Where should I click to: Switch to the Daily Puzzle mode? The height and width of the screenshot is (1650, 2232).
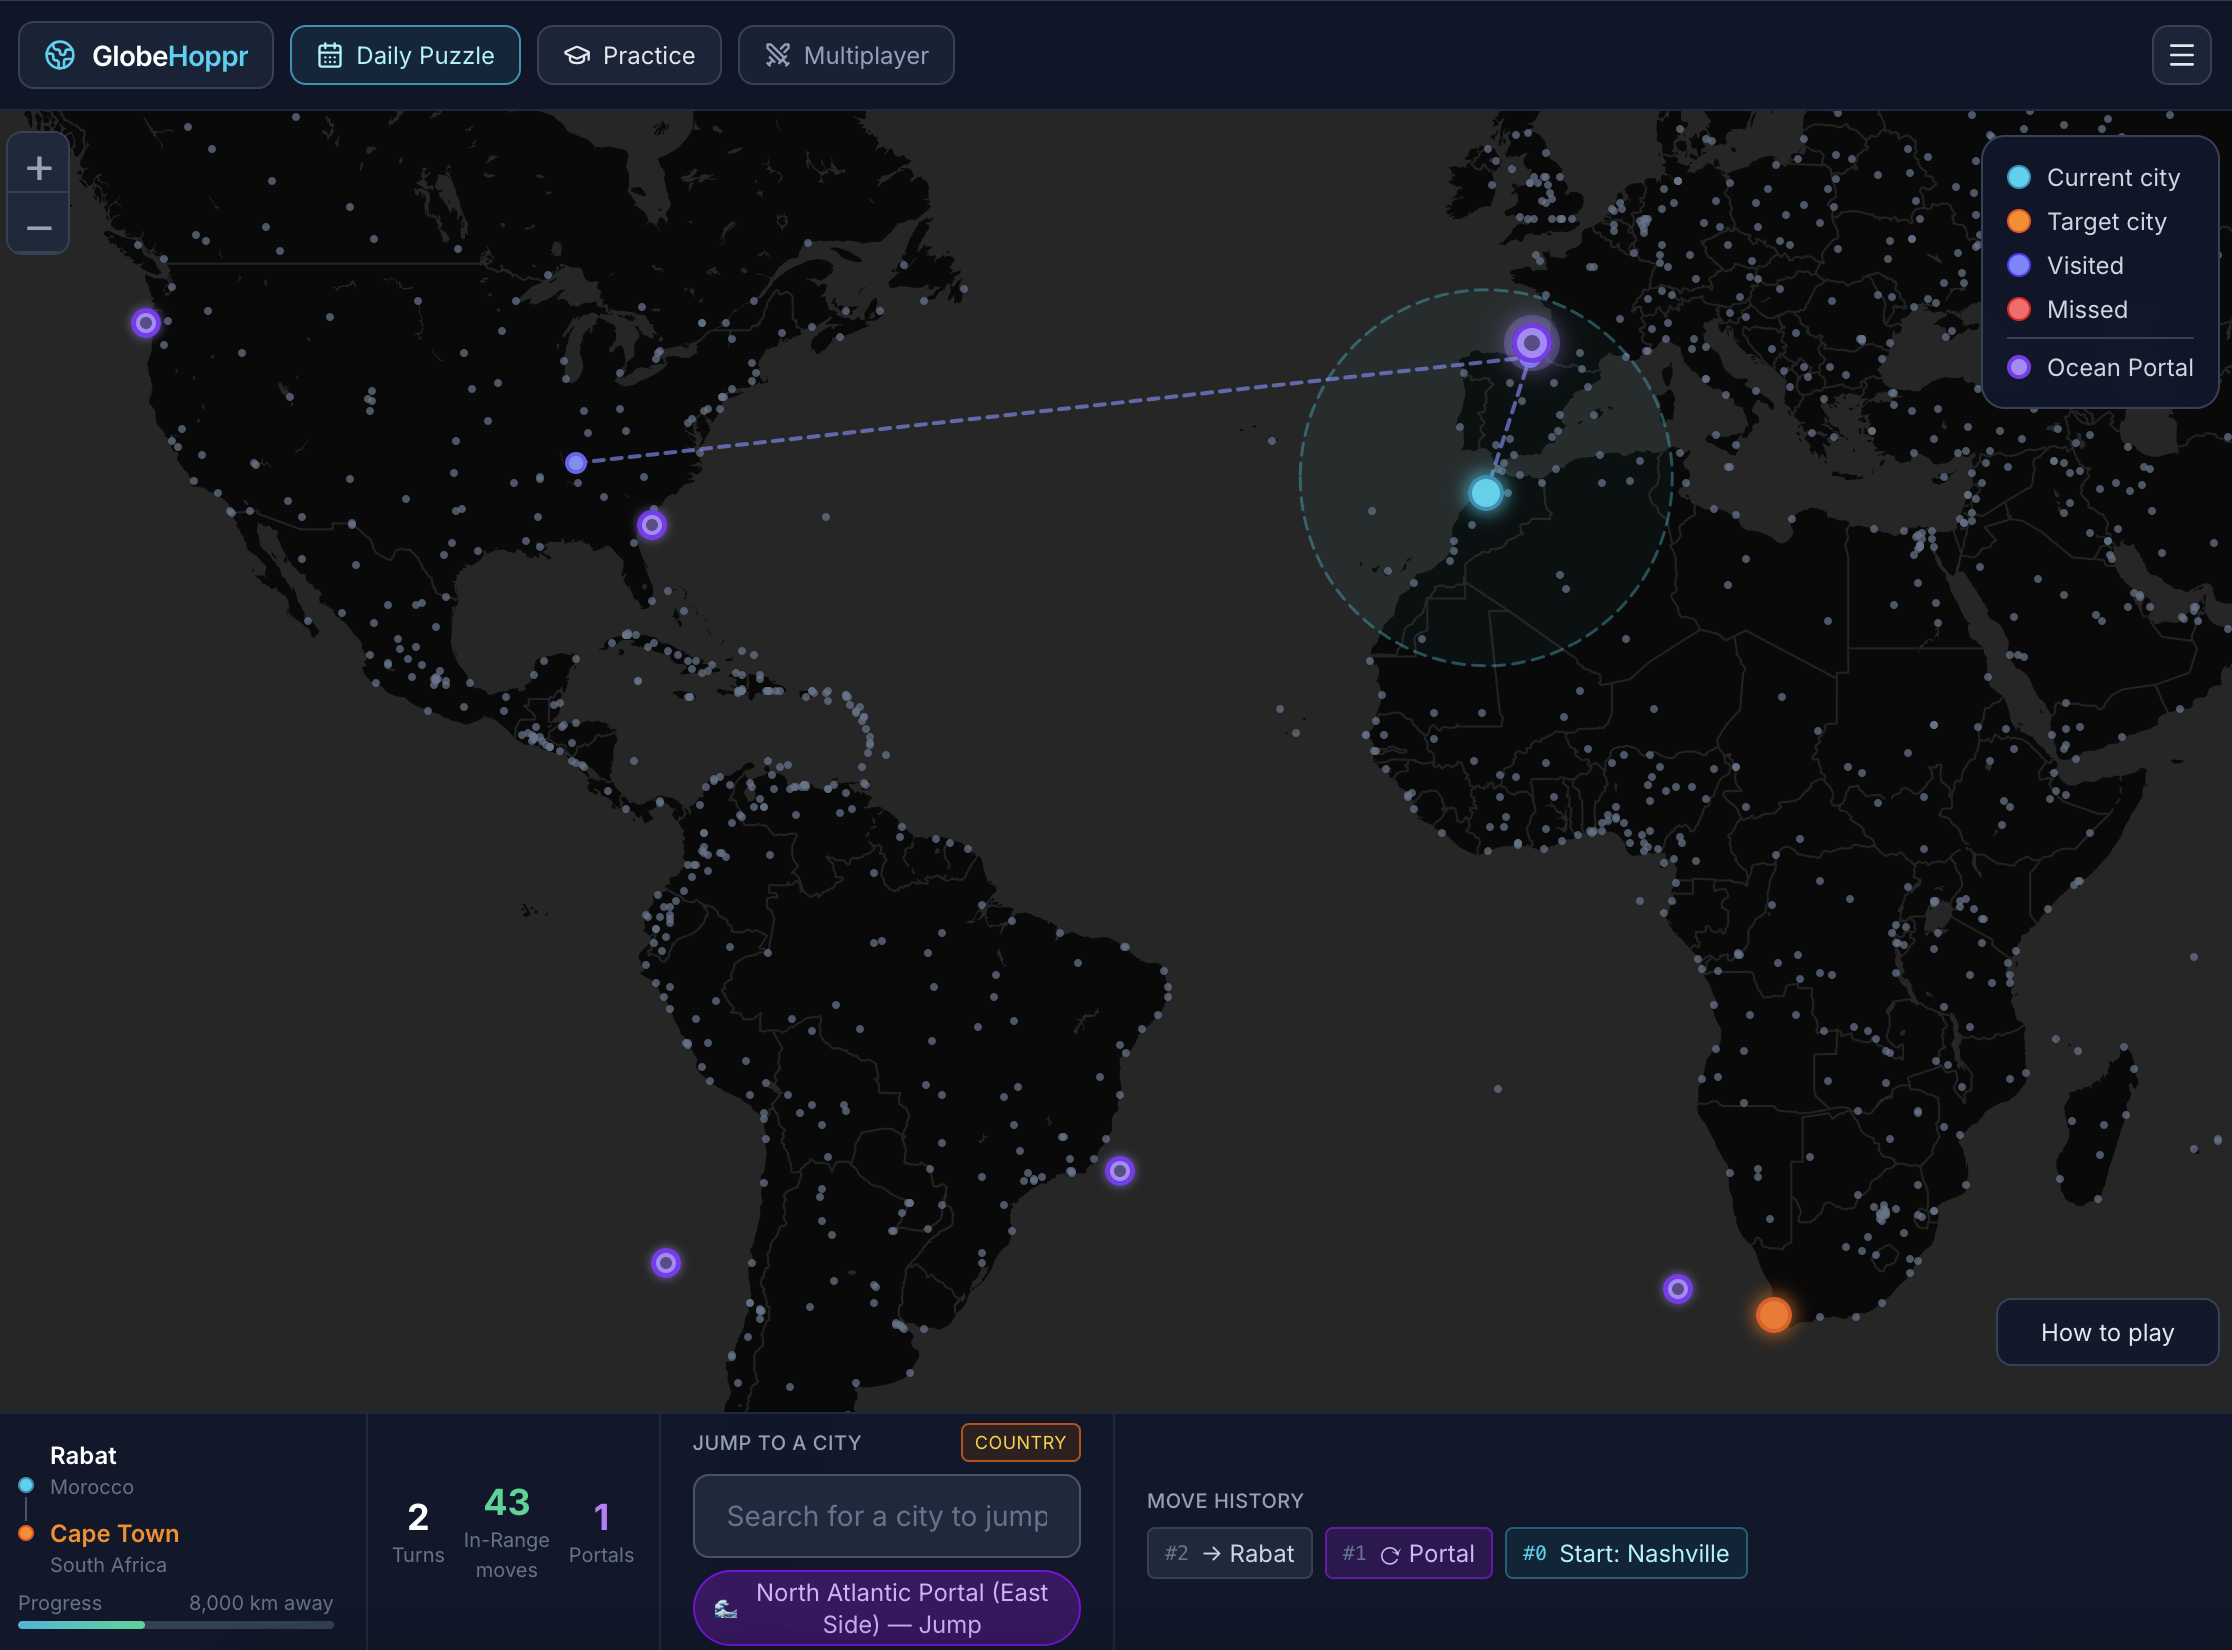404,55
